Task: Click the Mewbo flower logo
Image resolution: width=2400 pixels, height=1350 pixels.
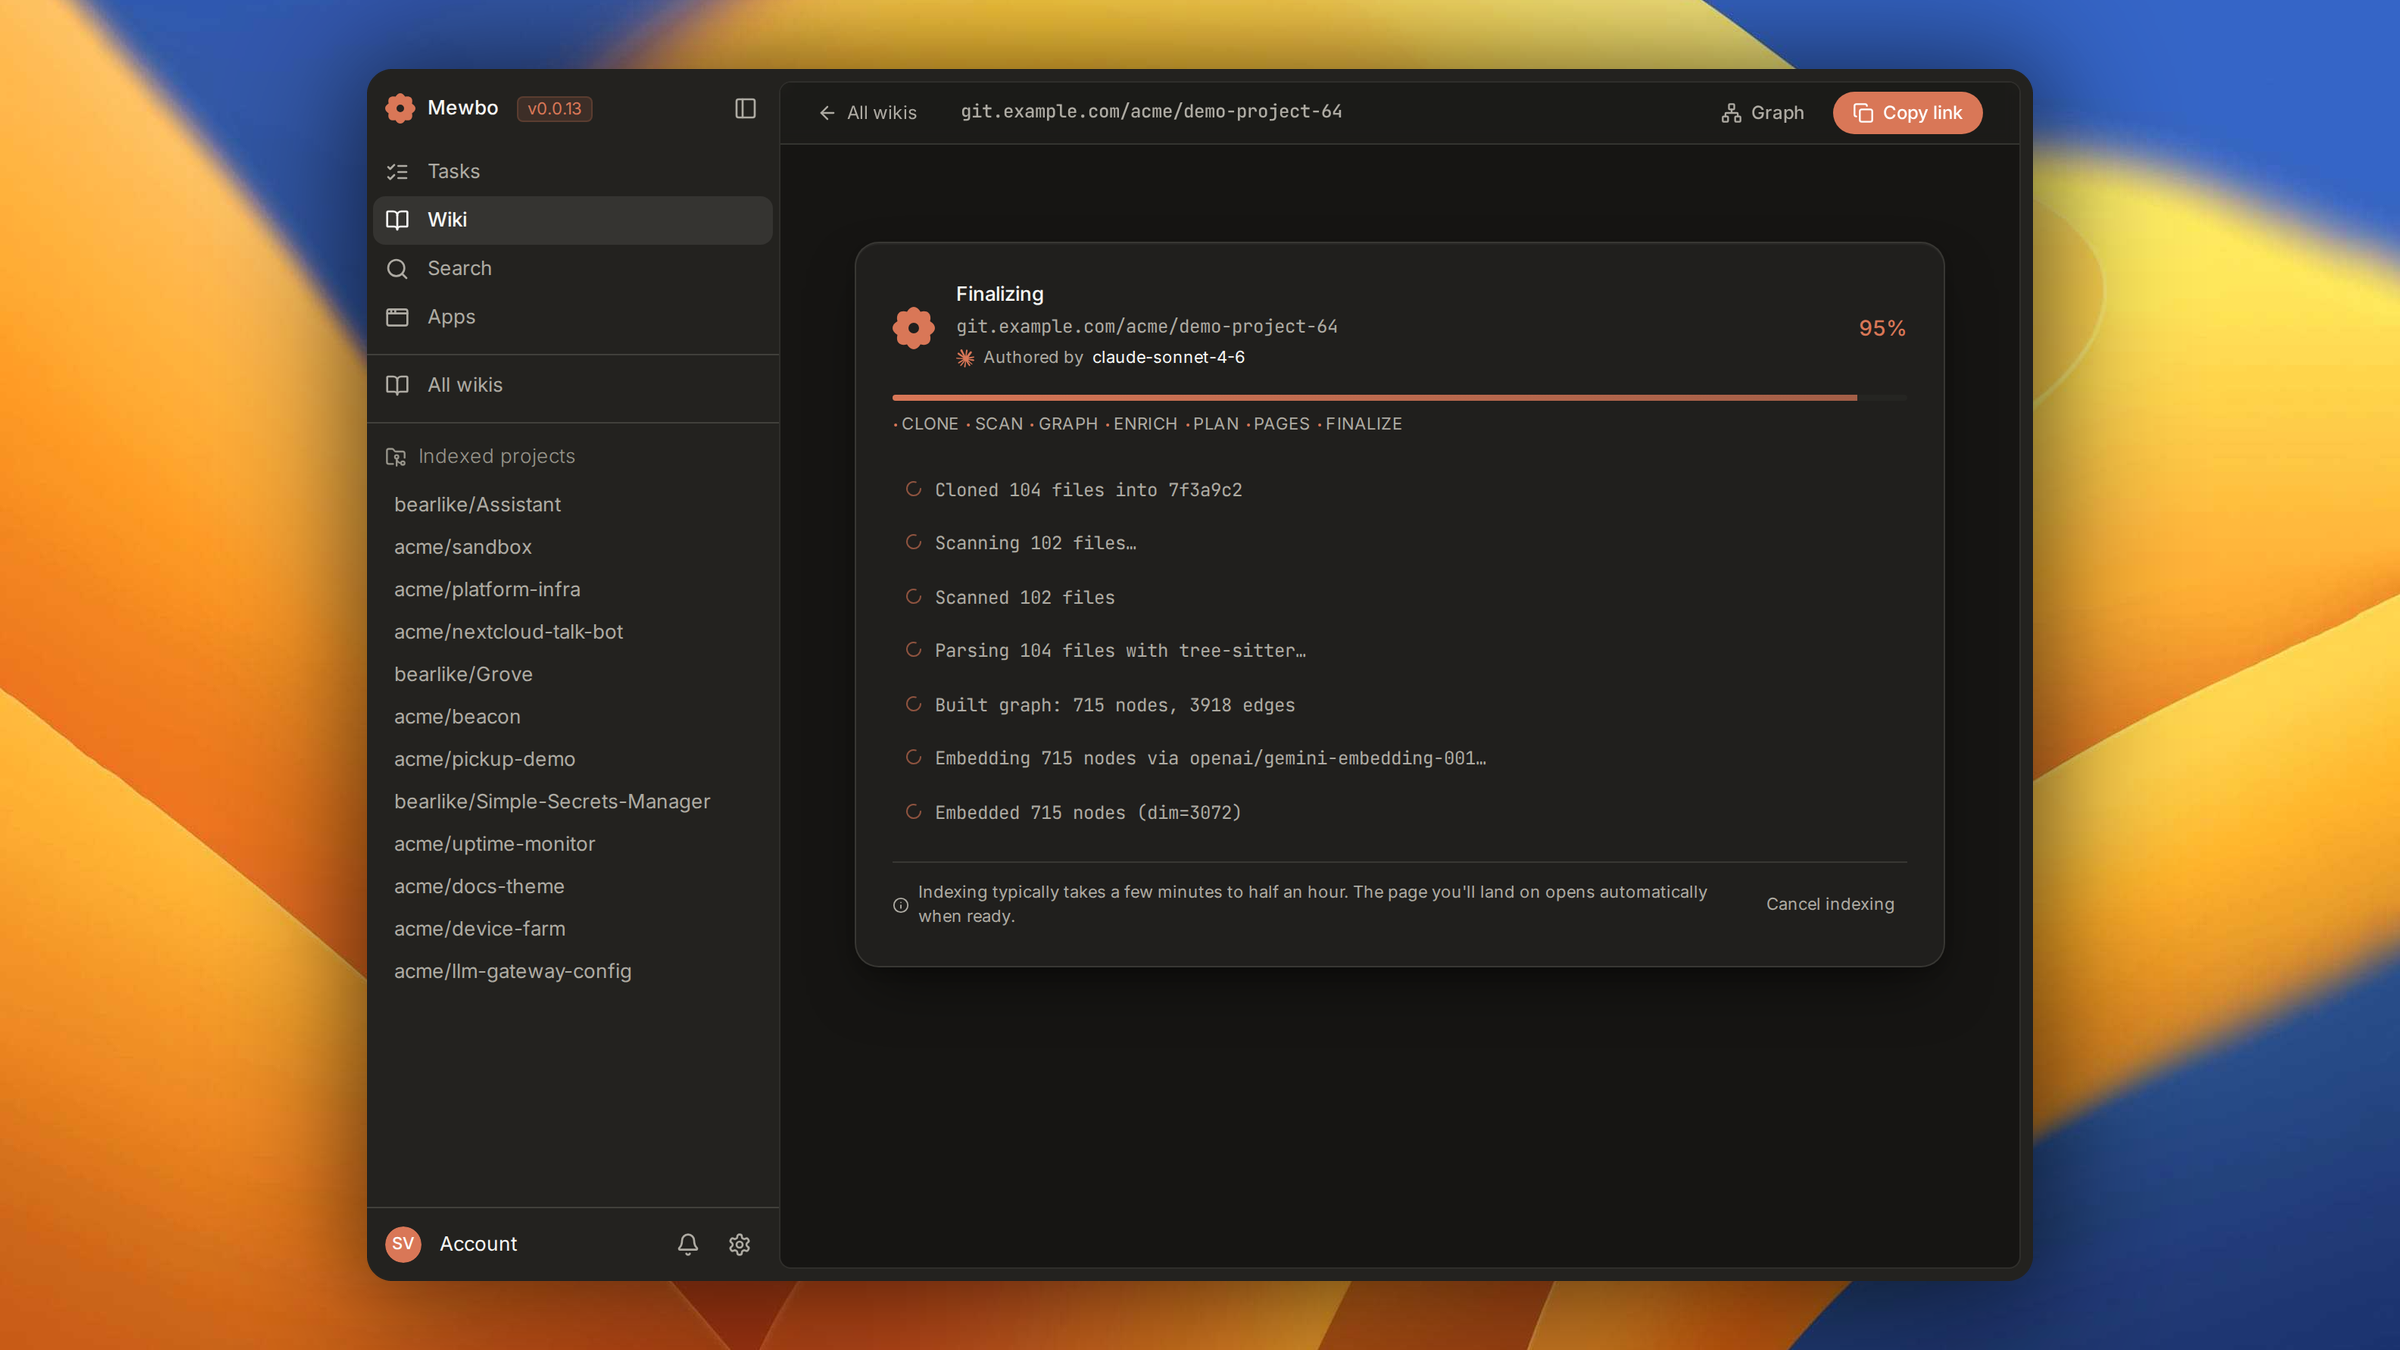Action: click(400, 108)
